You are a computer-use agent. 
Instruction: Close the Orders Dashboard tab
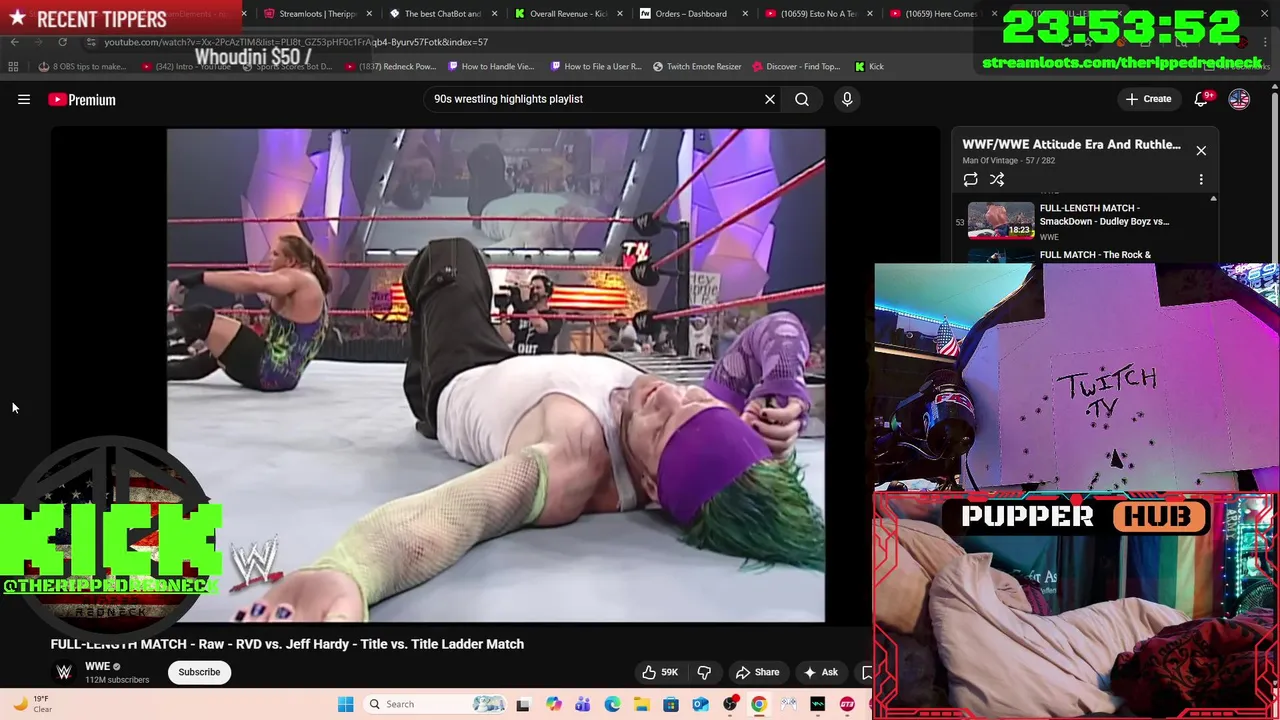click(x=745, y=14)
